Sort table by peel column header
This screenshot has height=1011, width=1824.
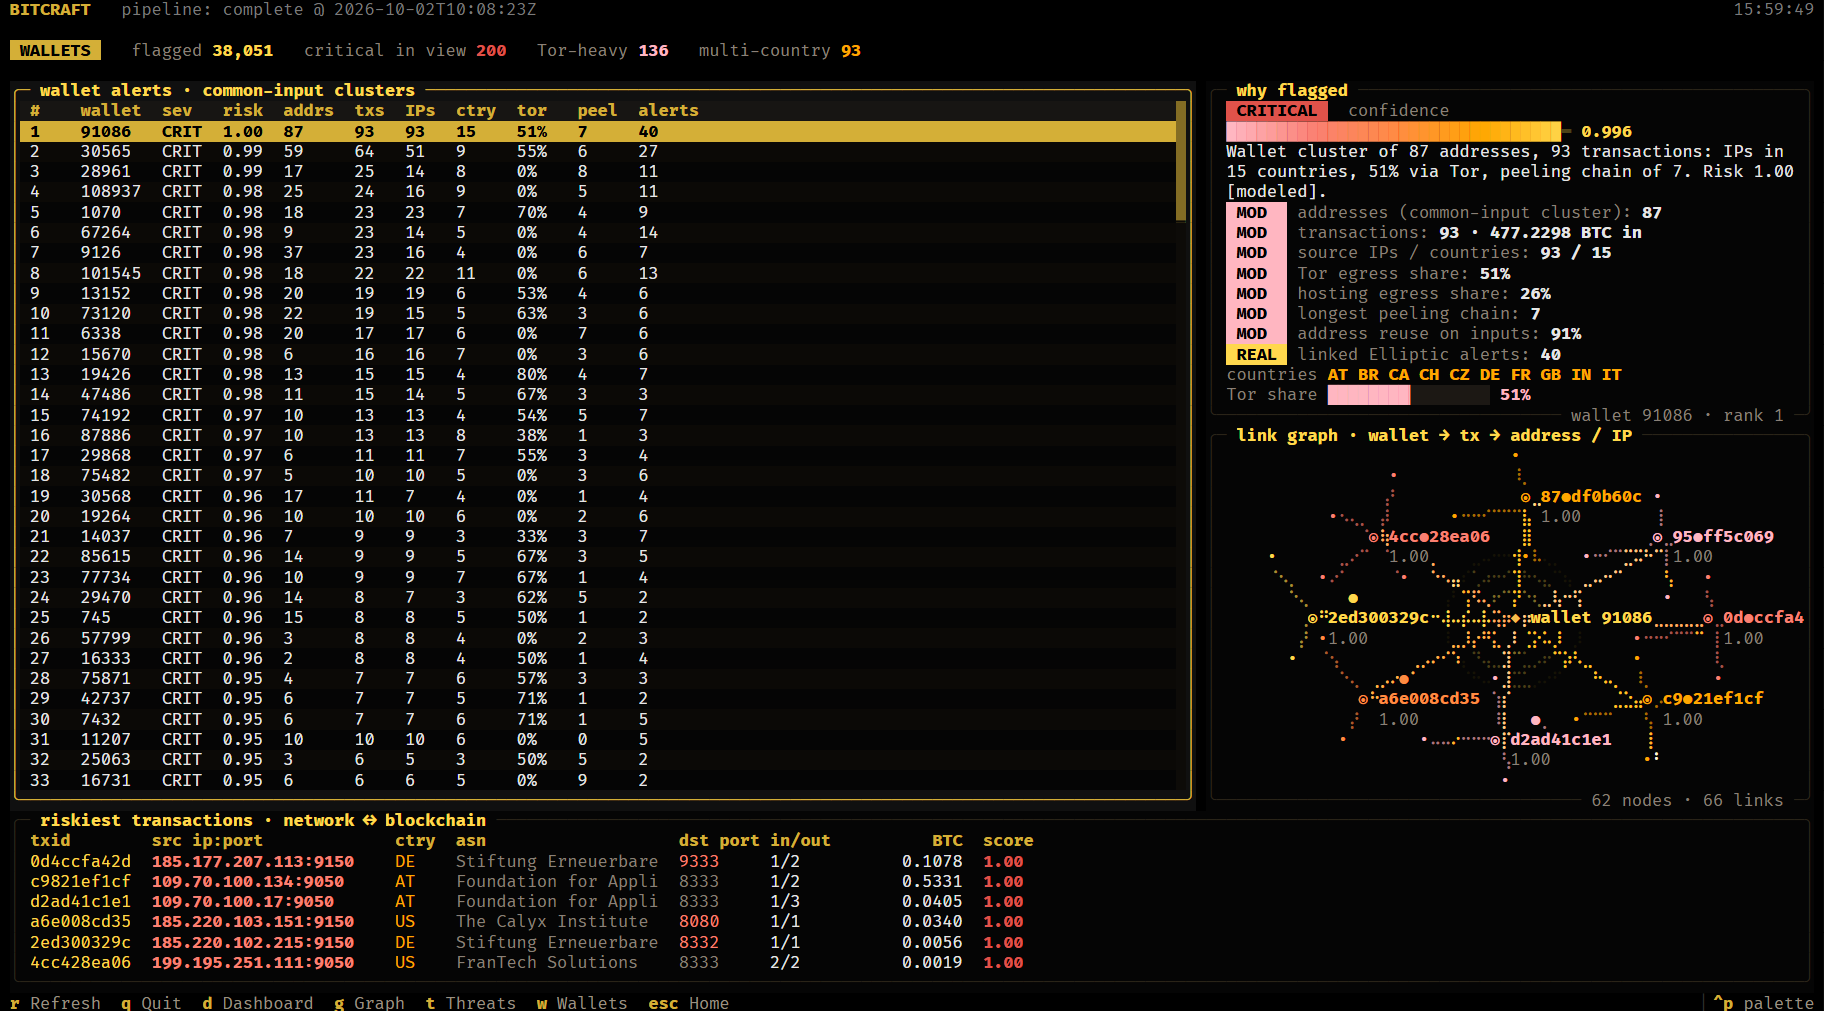(598, 110)
